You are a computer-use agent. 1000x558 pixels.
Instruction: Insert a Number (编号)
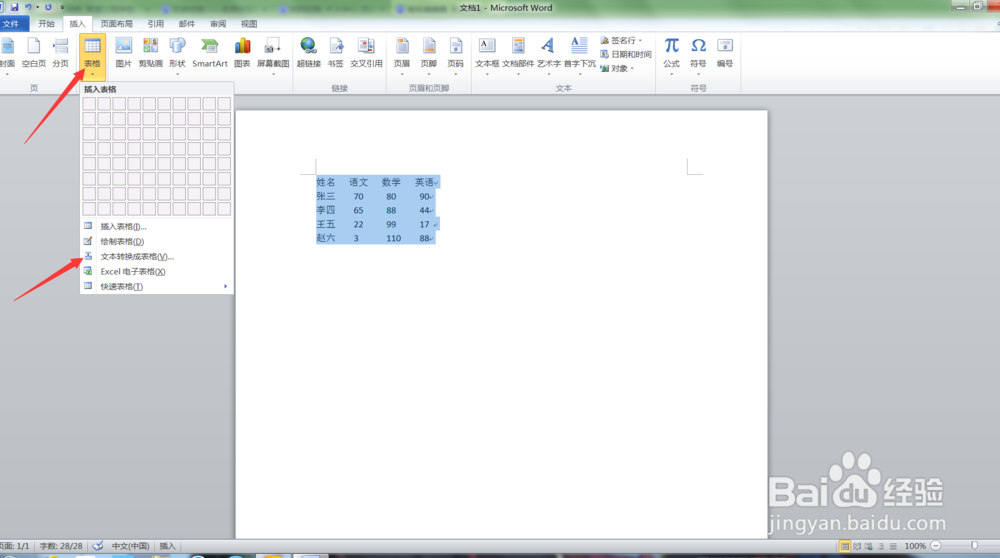(x=725, y=53)
